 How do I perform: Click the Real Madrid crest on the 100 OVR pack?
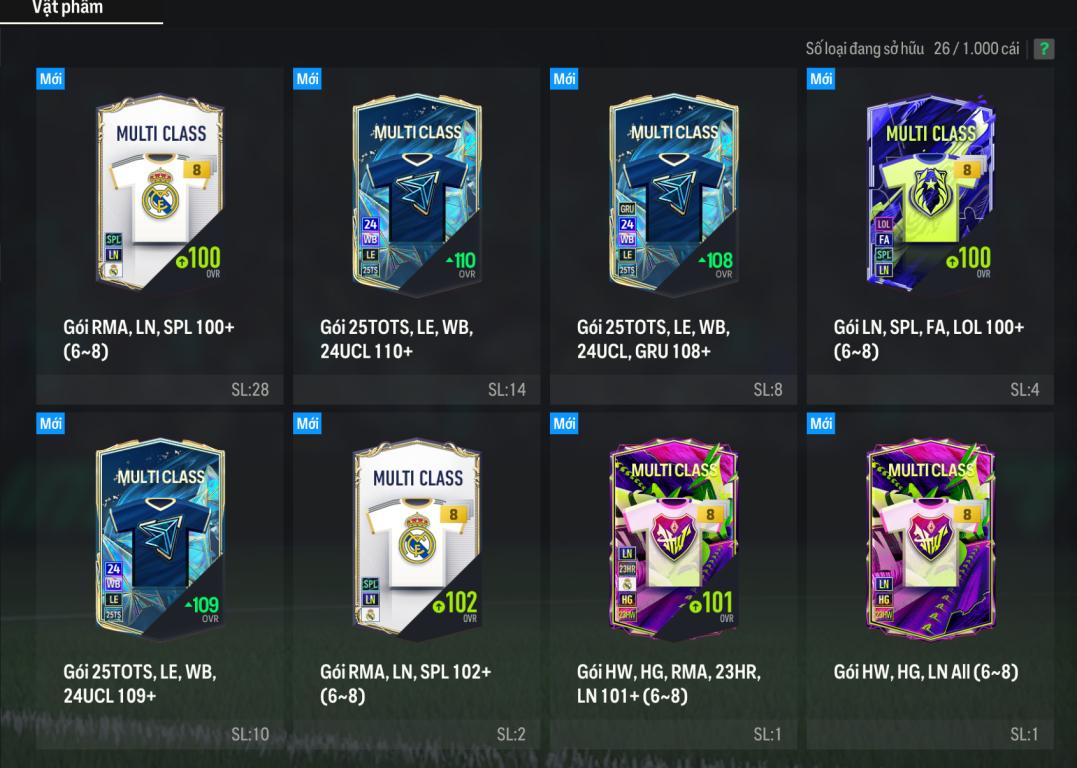coord(159,194)
